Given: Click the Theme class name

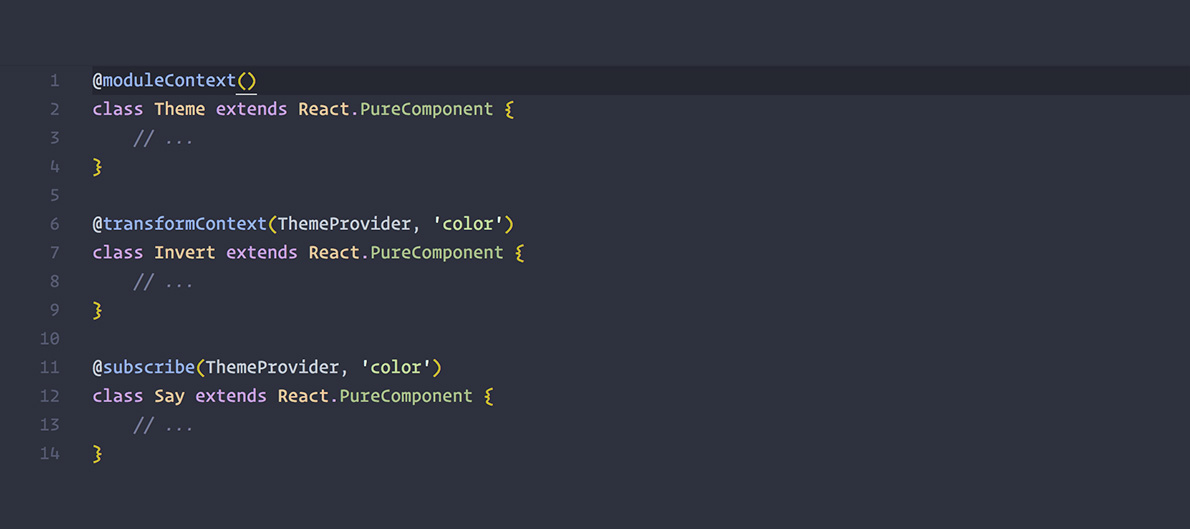Looking at the screenshot, I should point(180,109).
